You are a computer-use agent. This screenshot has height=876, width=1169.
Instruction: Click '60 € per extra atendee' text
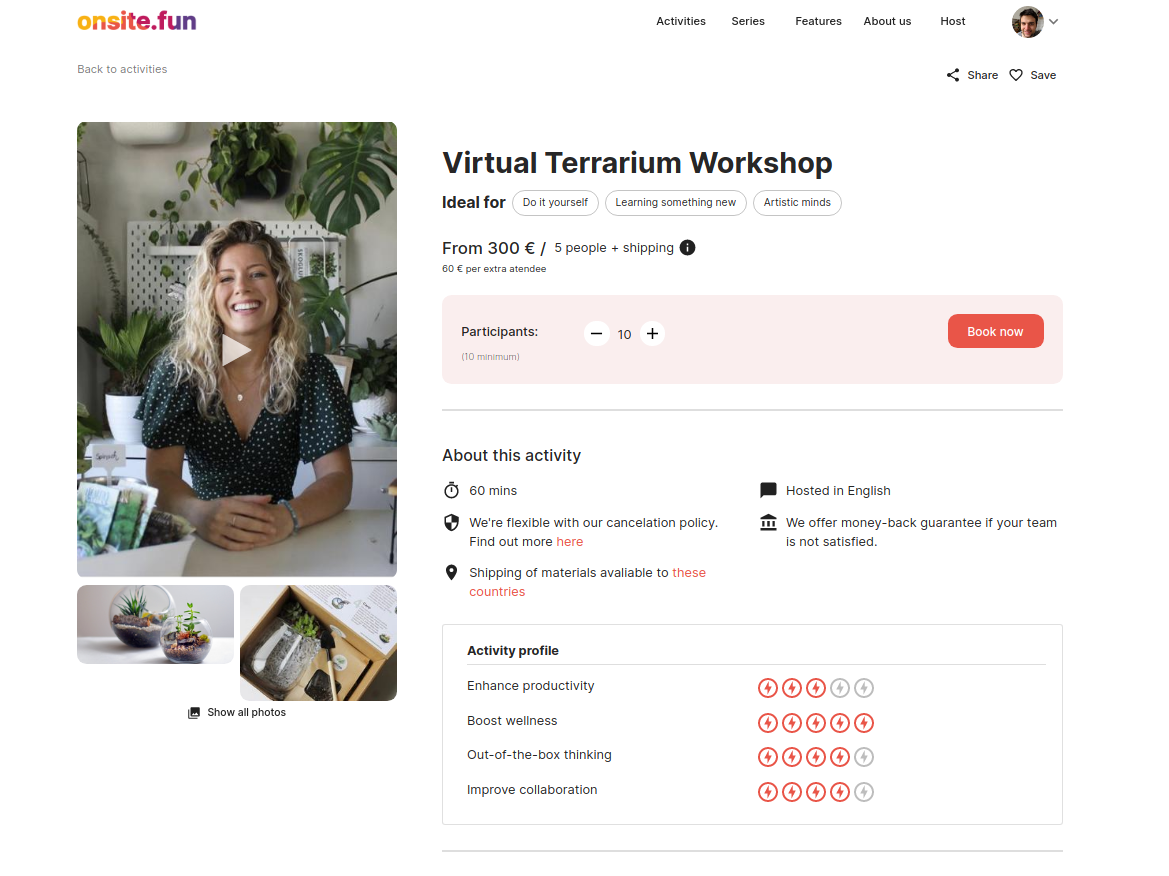point(494,269)
